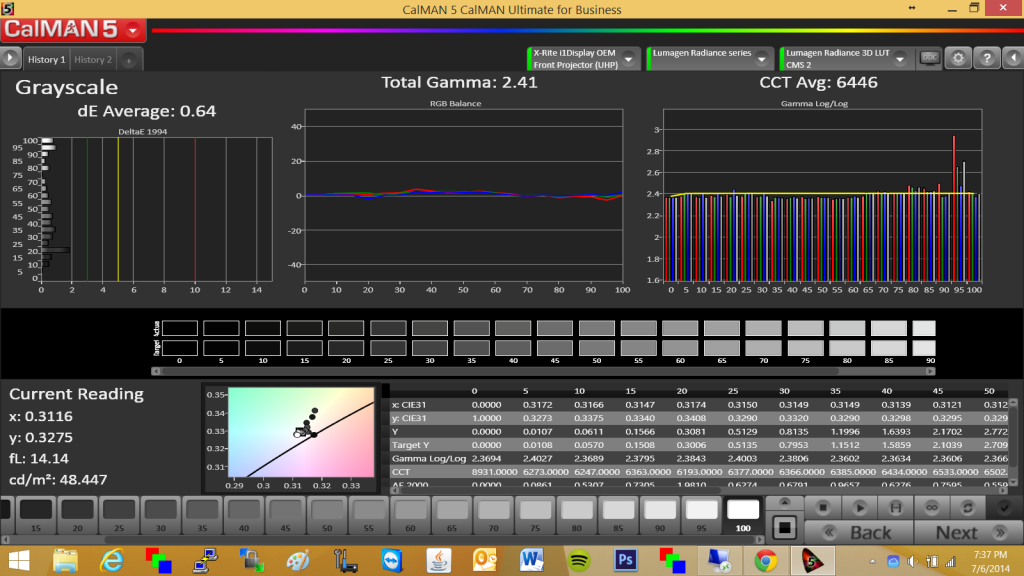
Task: Click the continuous read infinity icon
Action: 931,507
